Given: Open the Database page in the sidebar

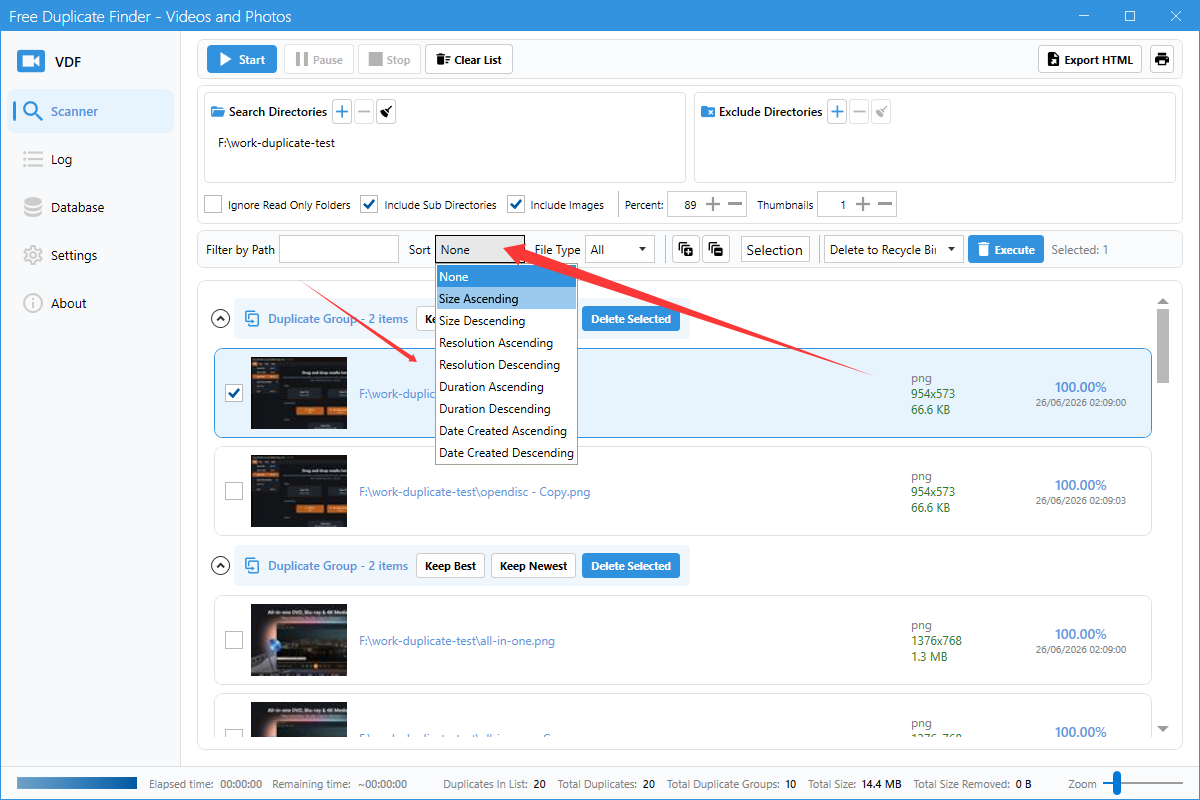Looking at the screenshot, I should point(92,207).
